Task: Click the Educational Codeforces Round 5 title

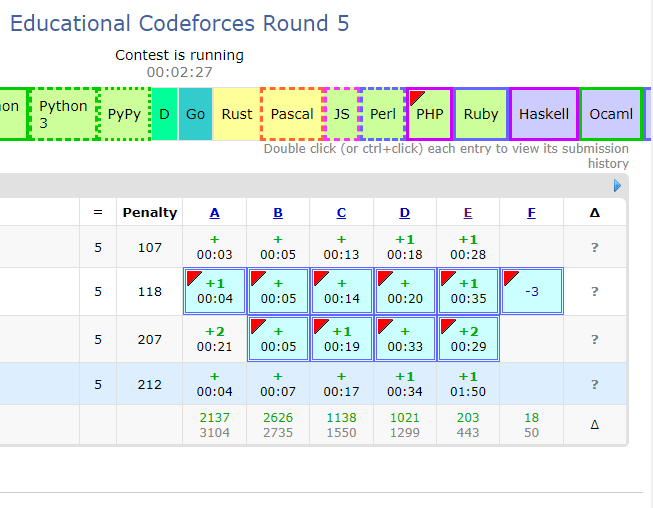Action: pyautogui.click(x=179, y=23)
